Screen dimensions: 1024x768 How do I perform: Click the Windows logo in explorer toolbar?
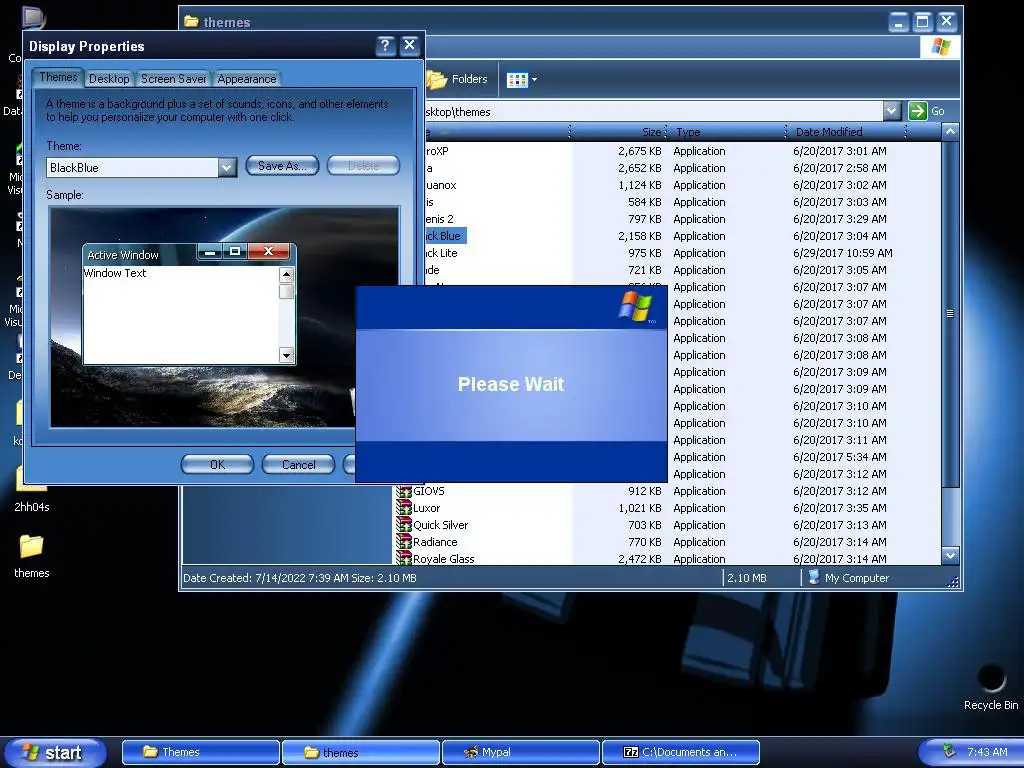click(x=940, y=47)
